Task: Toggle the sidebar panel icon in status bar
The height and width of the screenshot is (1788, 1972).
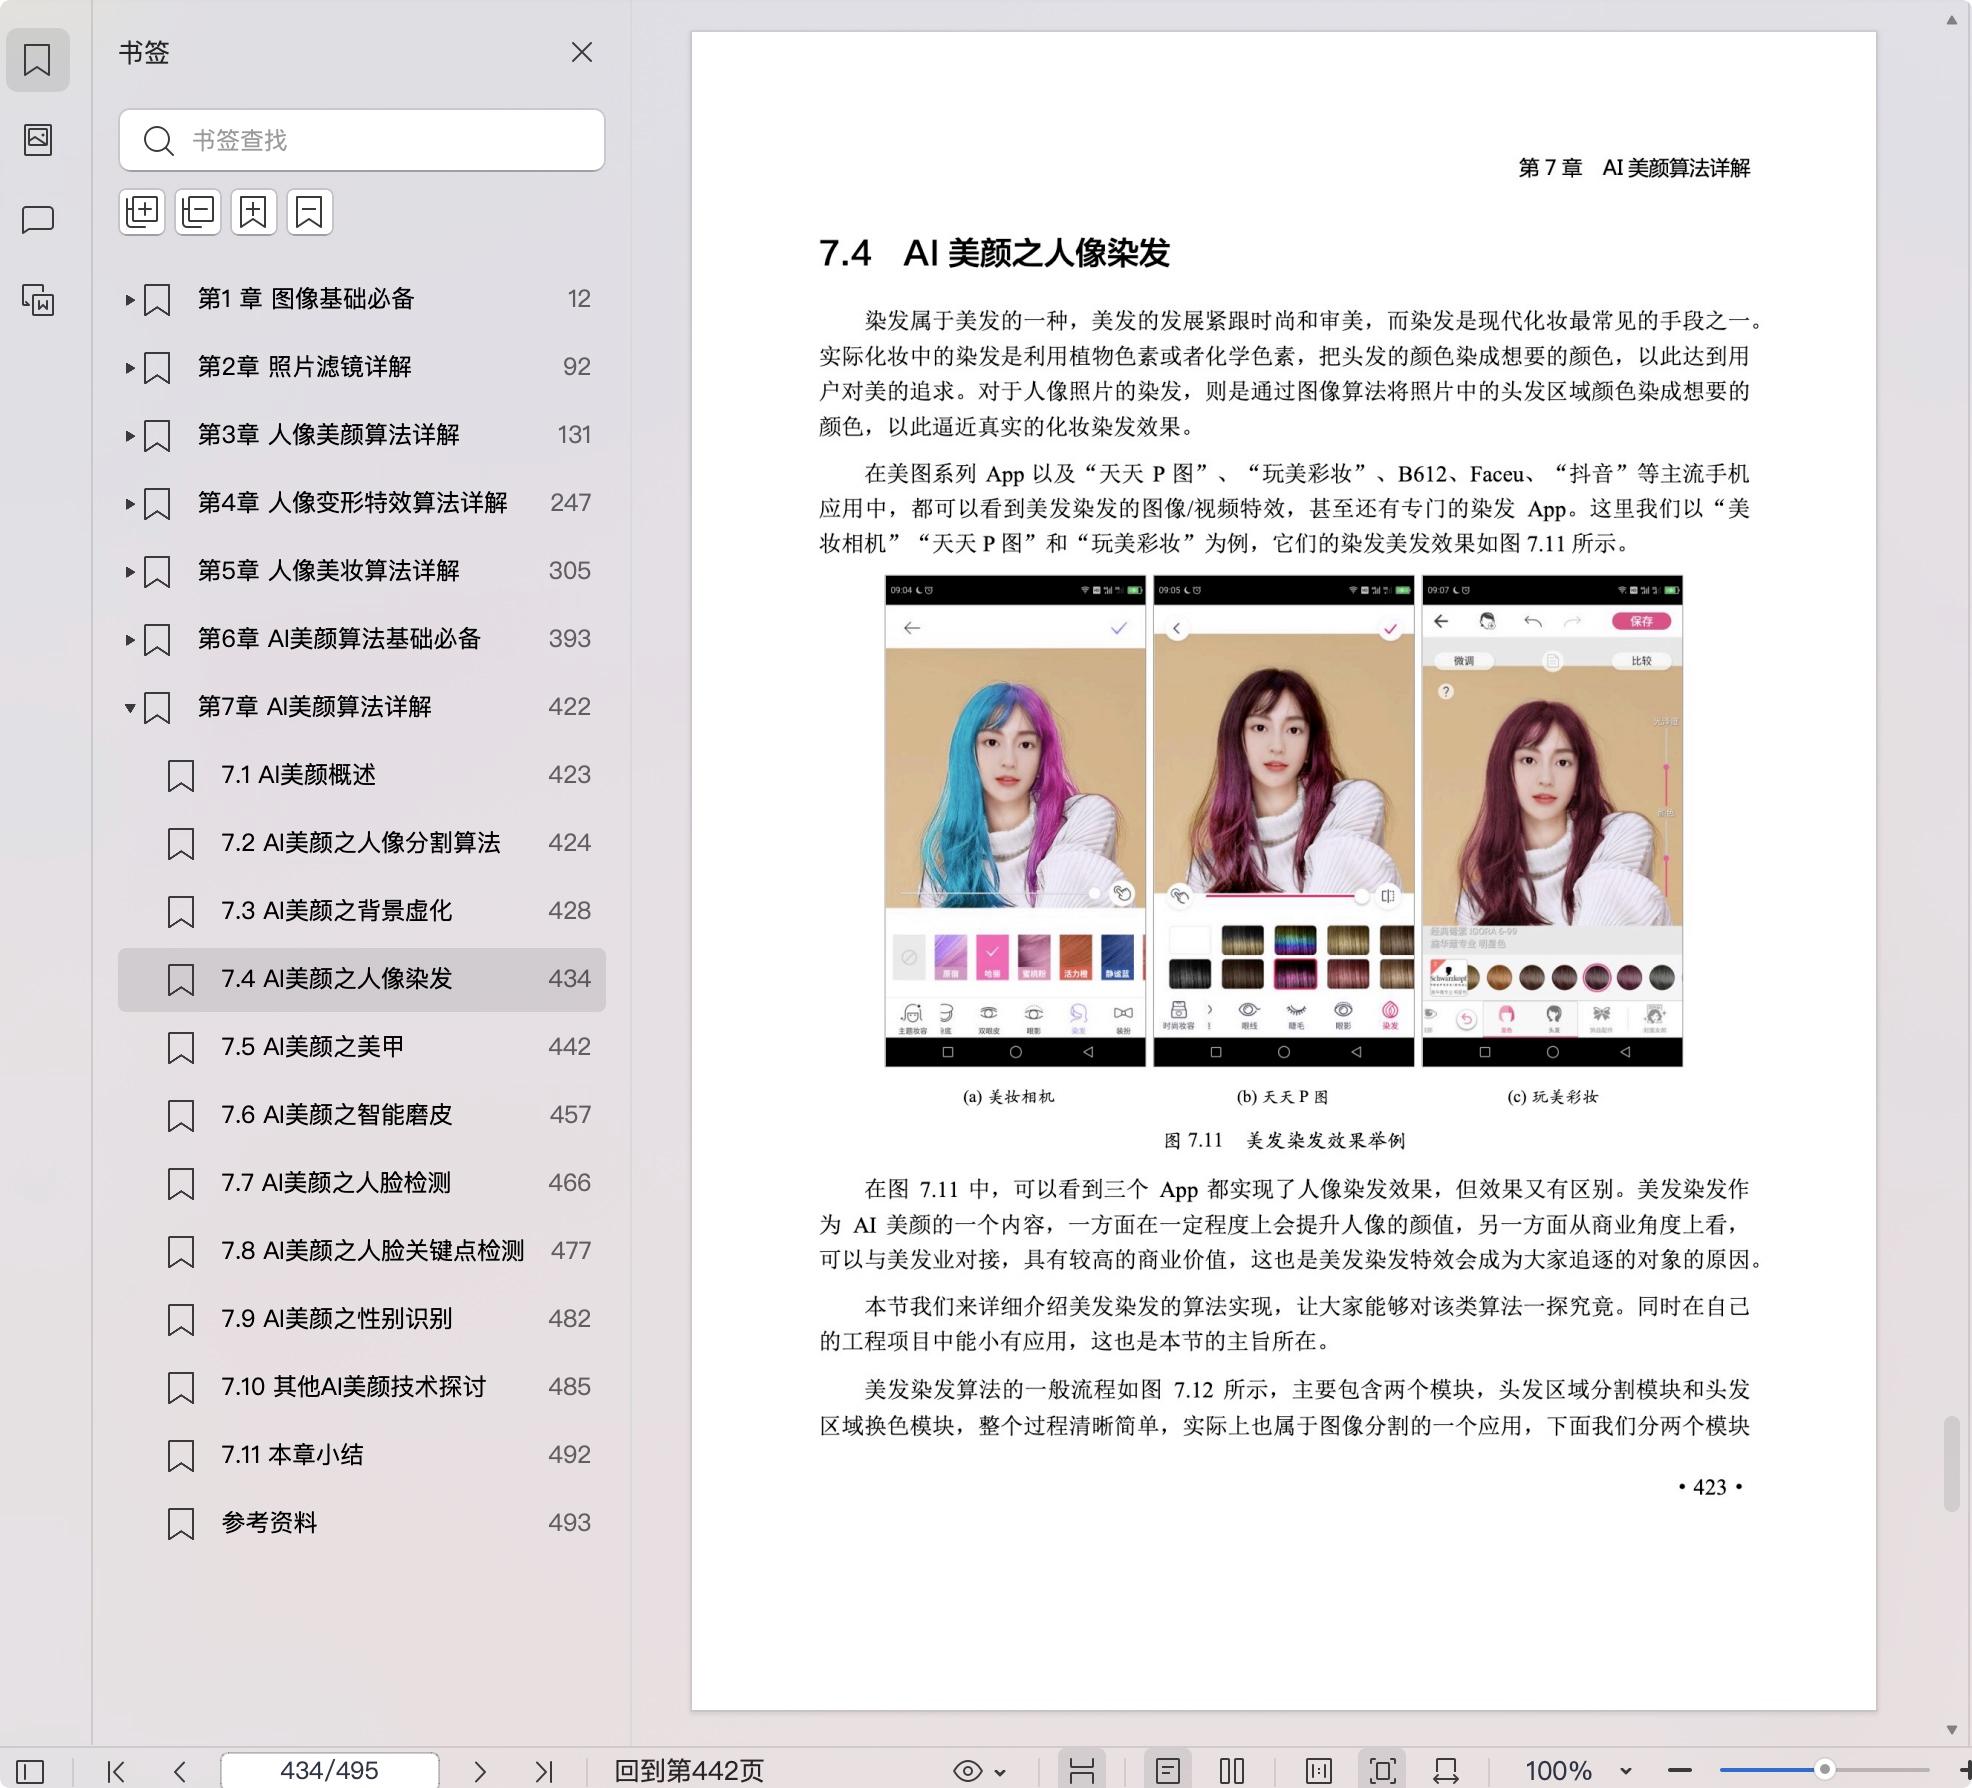Action: [30, 1772]
